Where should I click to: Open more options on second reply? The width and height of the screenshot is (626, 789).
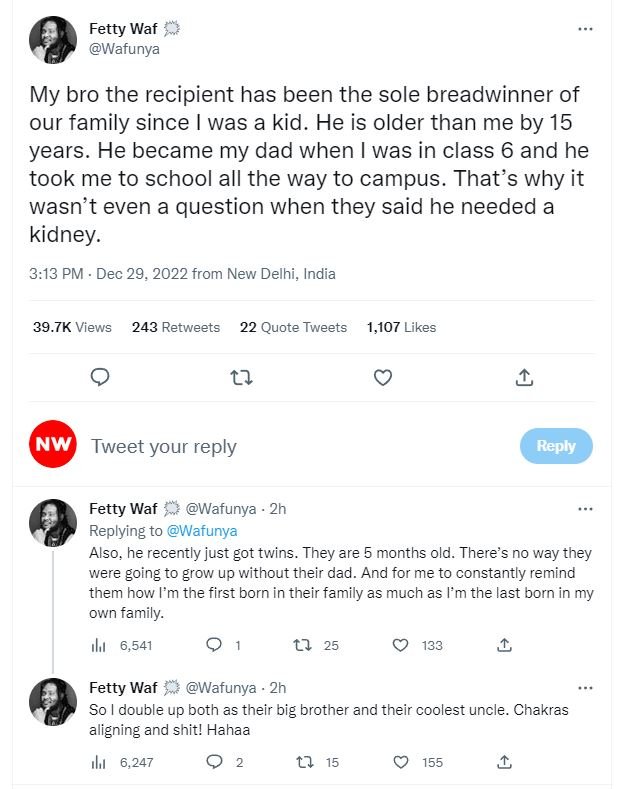click(x=586, y=688)
